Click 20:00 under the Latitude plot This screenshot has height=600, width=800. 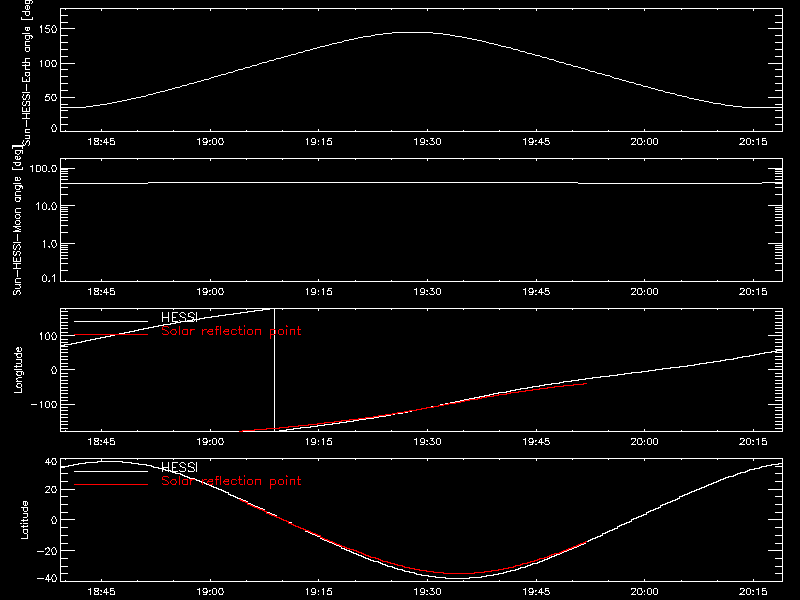(644, 592)
